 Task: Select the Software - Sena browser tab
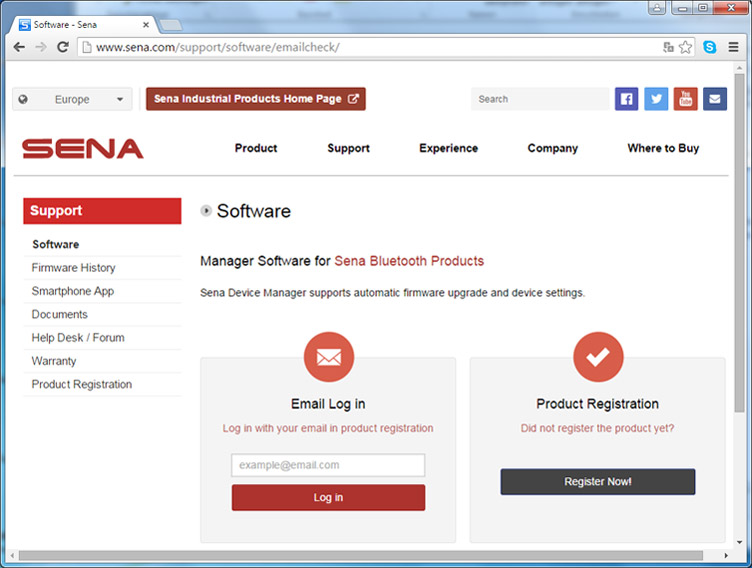pos(84,24)
